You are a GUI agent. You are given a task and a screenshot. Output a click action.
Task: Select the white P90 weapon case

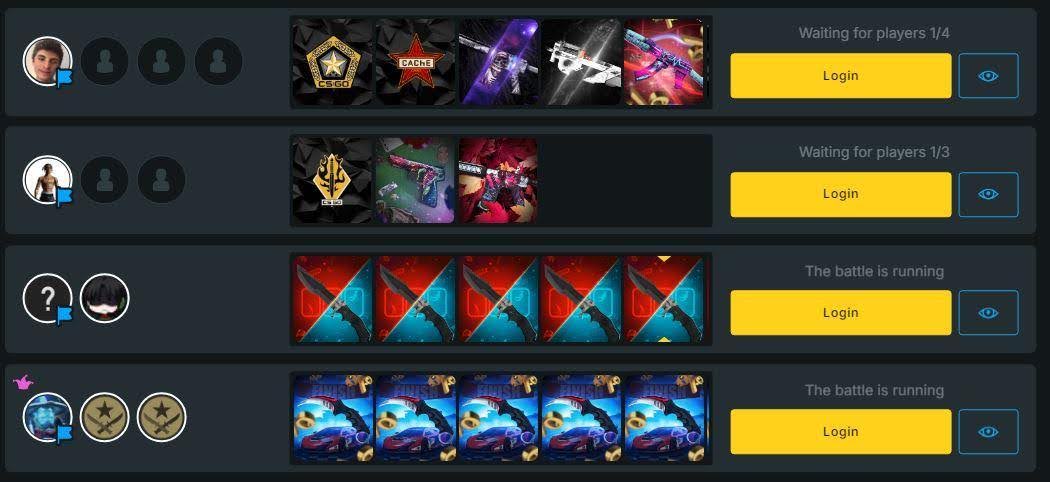(581, 62)
